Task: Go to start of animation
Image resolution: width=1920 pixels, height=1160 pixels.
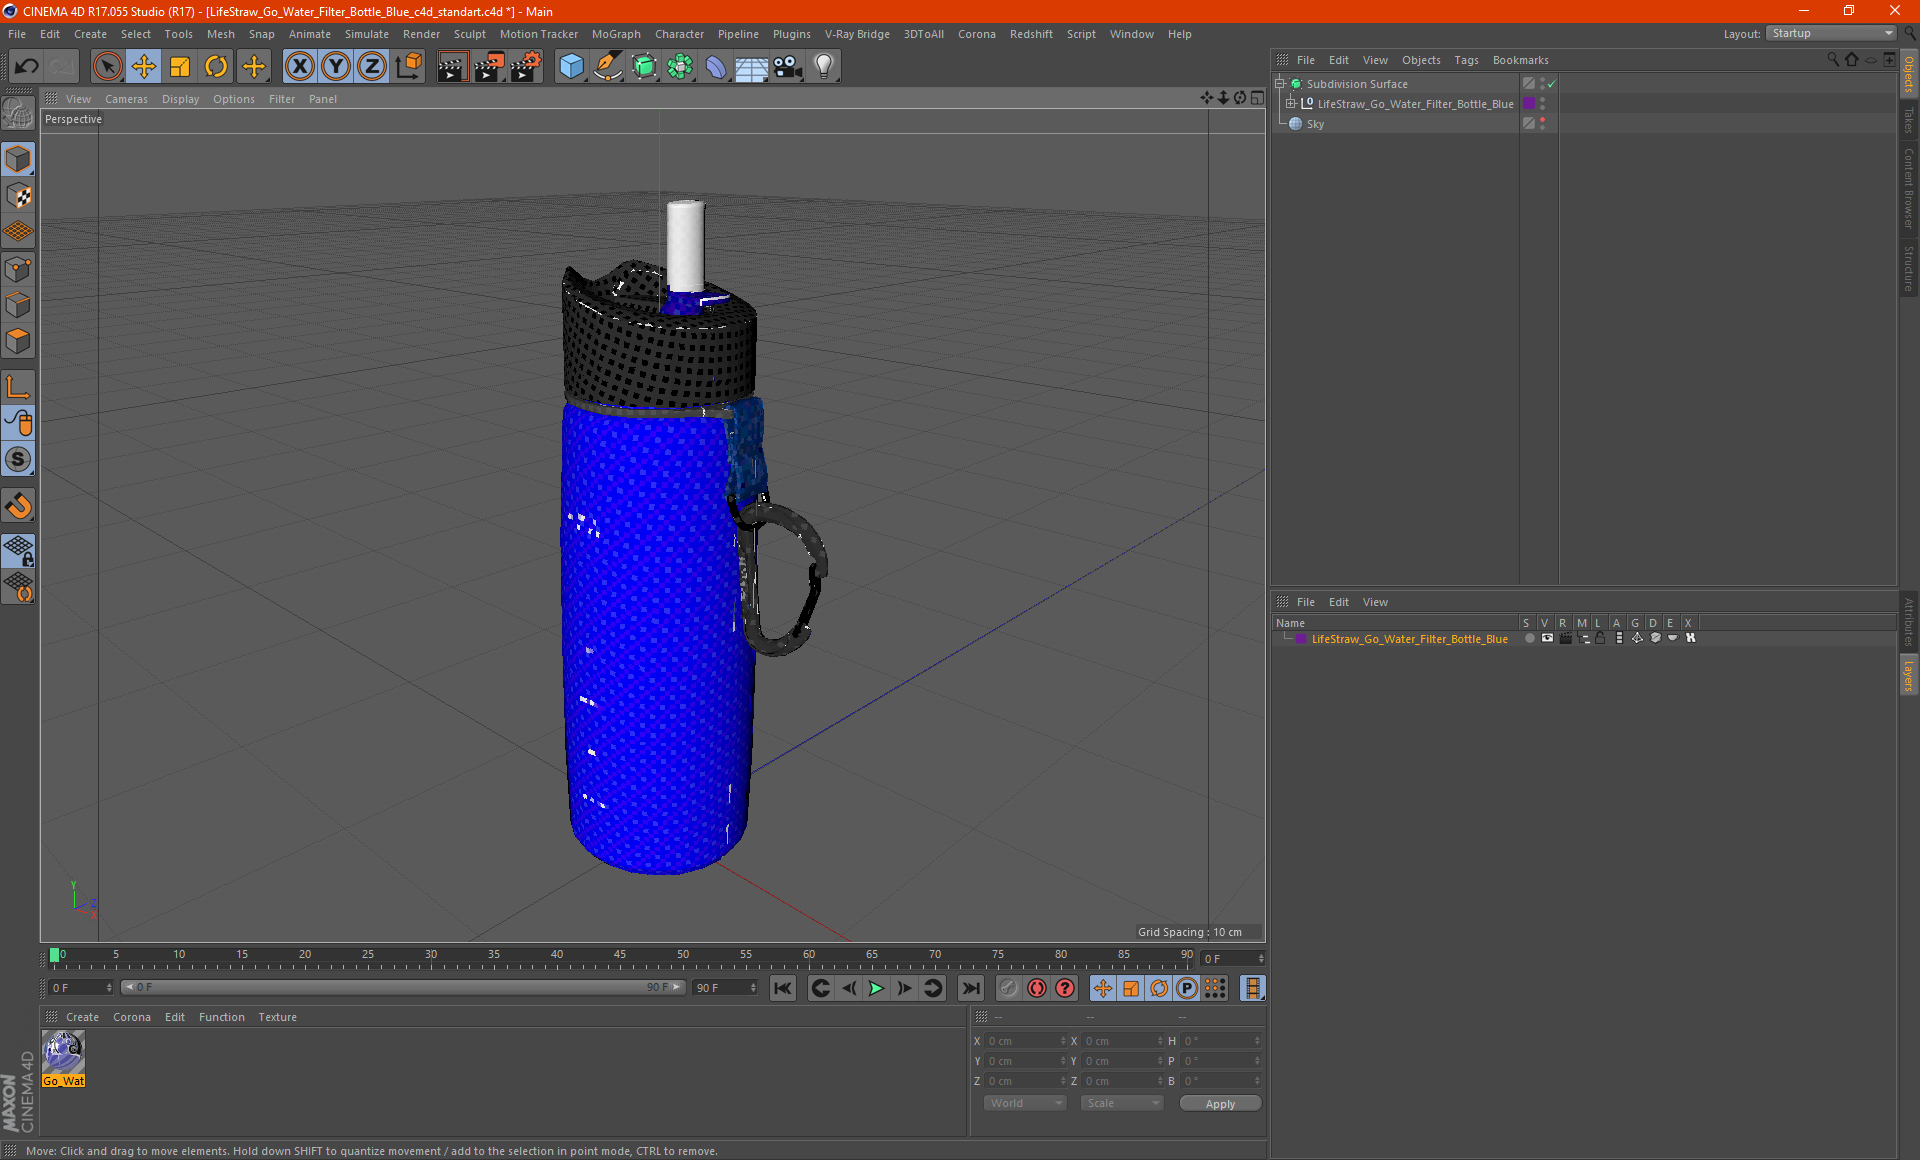Action: [782, 988]
